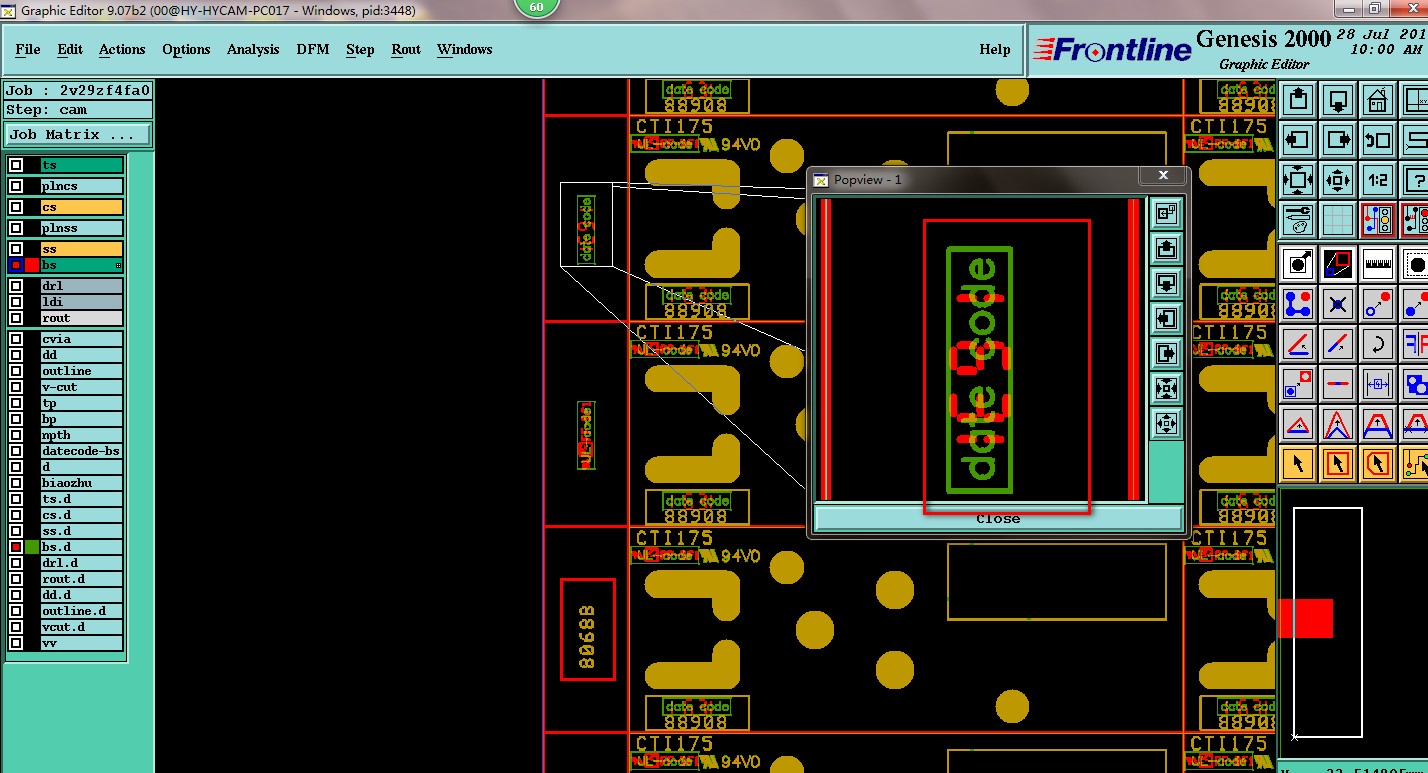Click Close button in Popview window
1428x773 pixels.
click(x=998, y=518)
